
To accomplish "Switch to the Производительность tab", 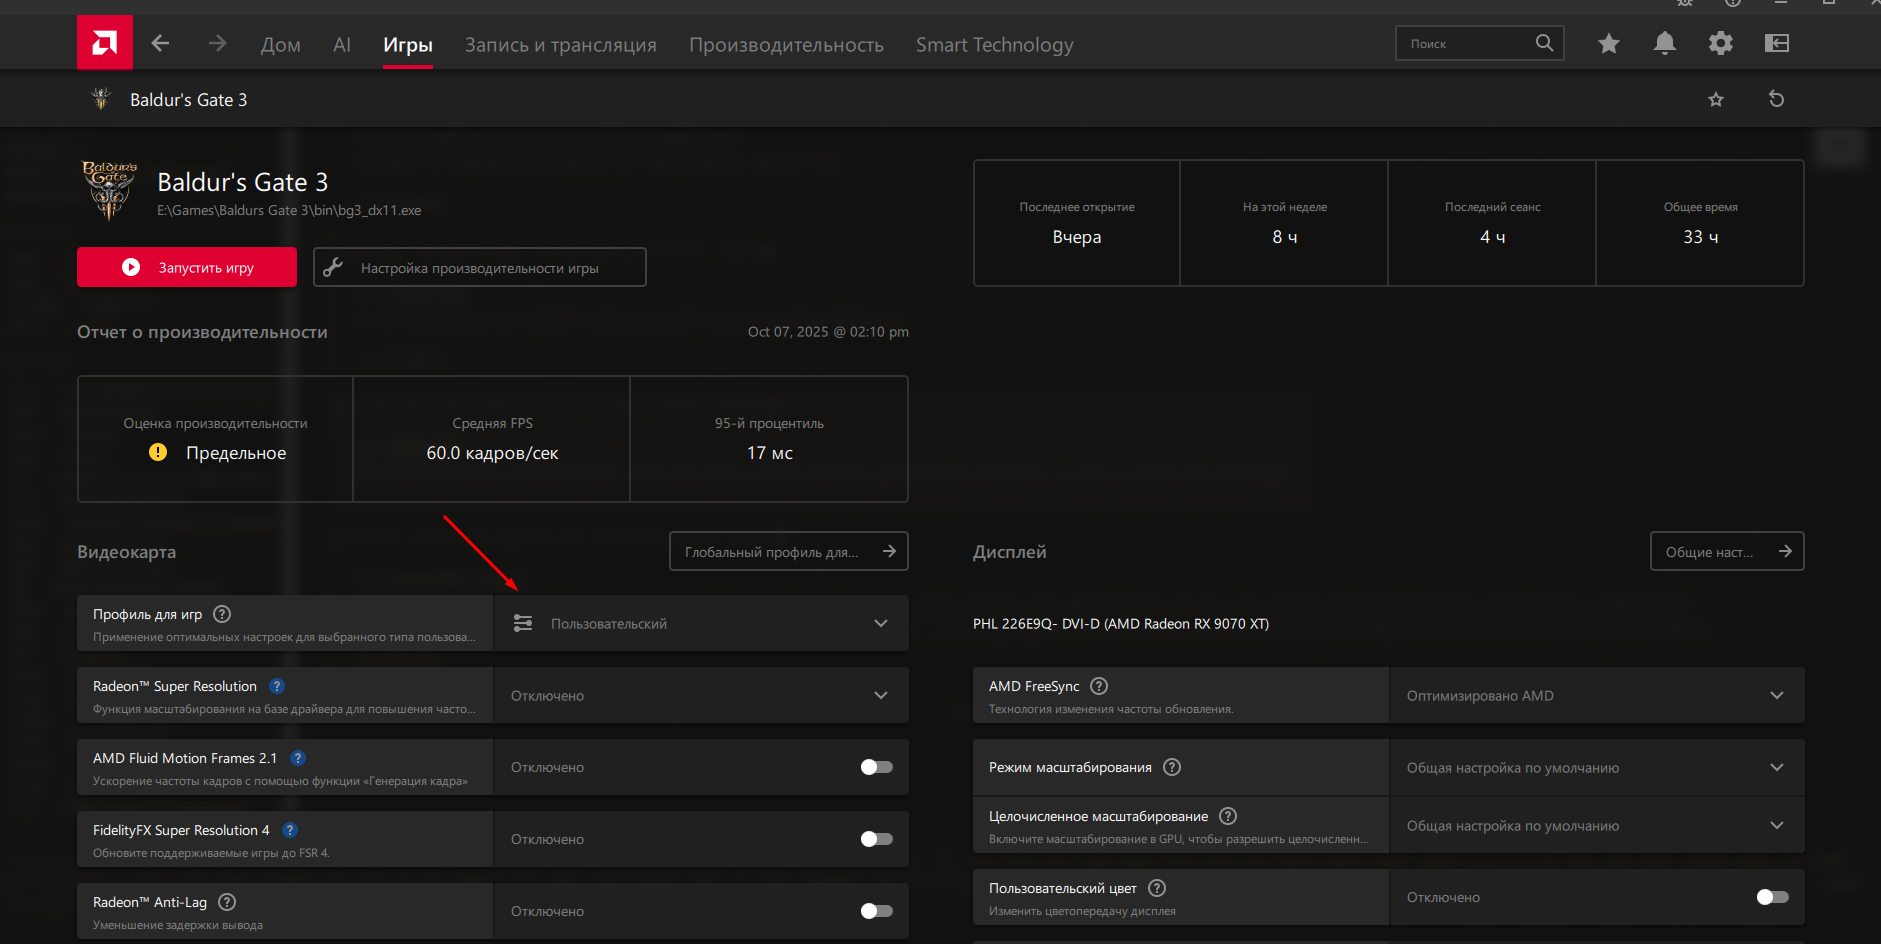I will [786, 45].
